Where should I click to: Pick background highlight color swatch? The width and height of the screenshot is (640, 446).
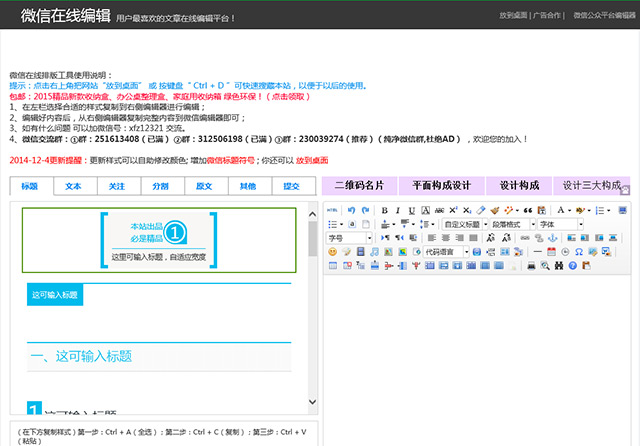[580, 210]
